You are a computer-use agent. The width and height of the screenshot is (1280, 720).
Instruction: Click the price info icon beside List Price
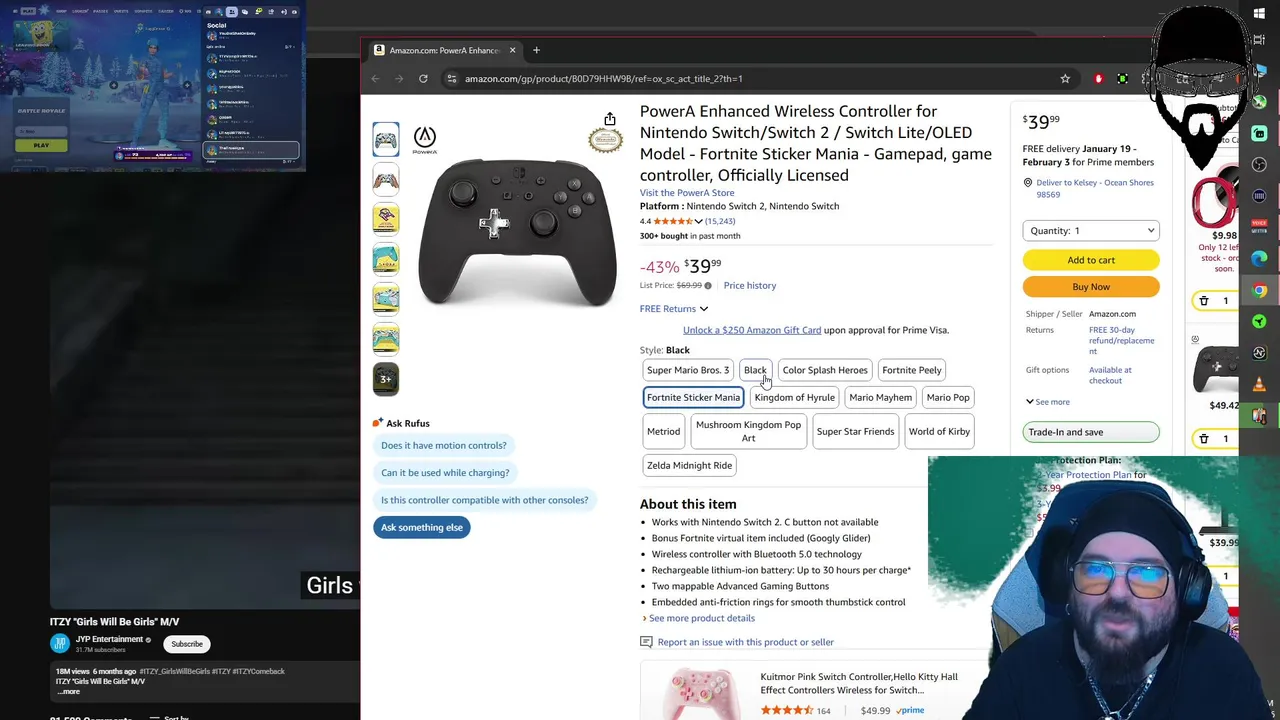tap(708, 286)
